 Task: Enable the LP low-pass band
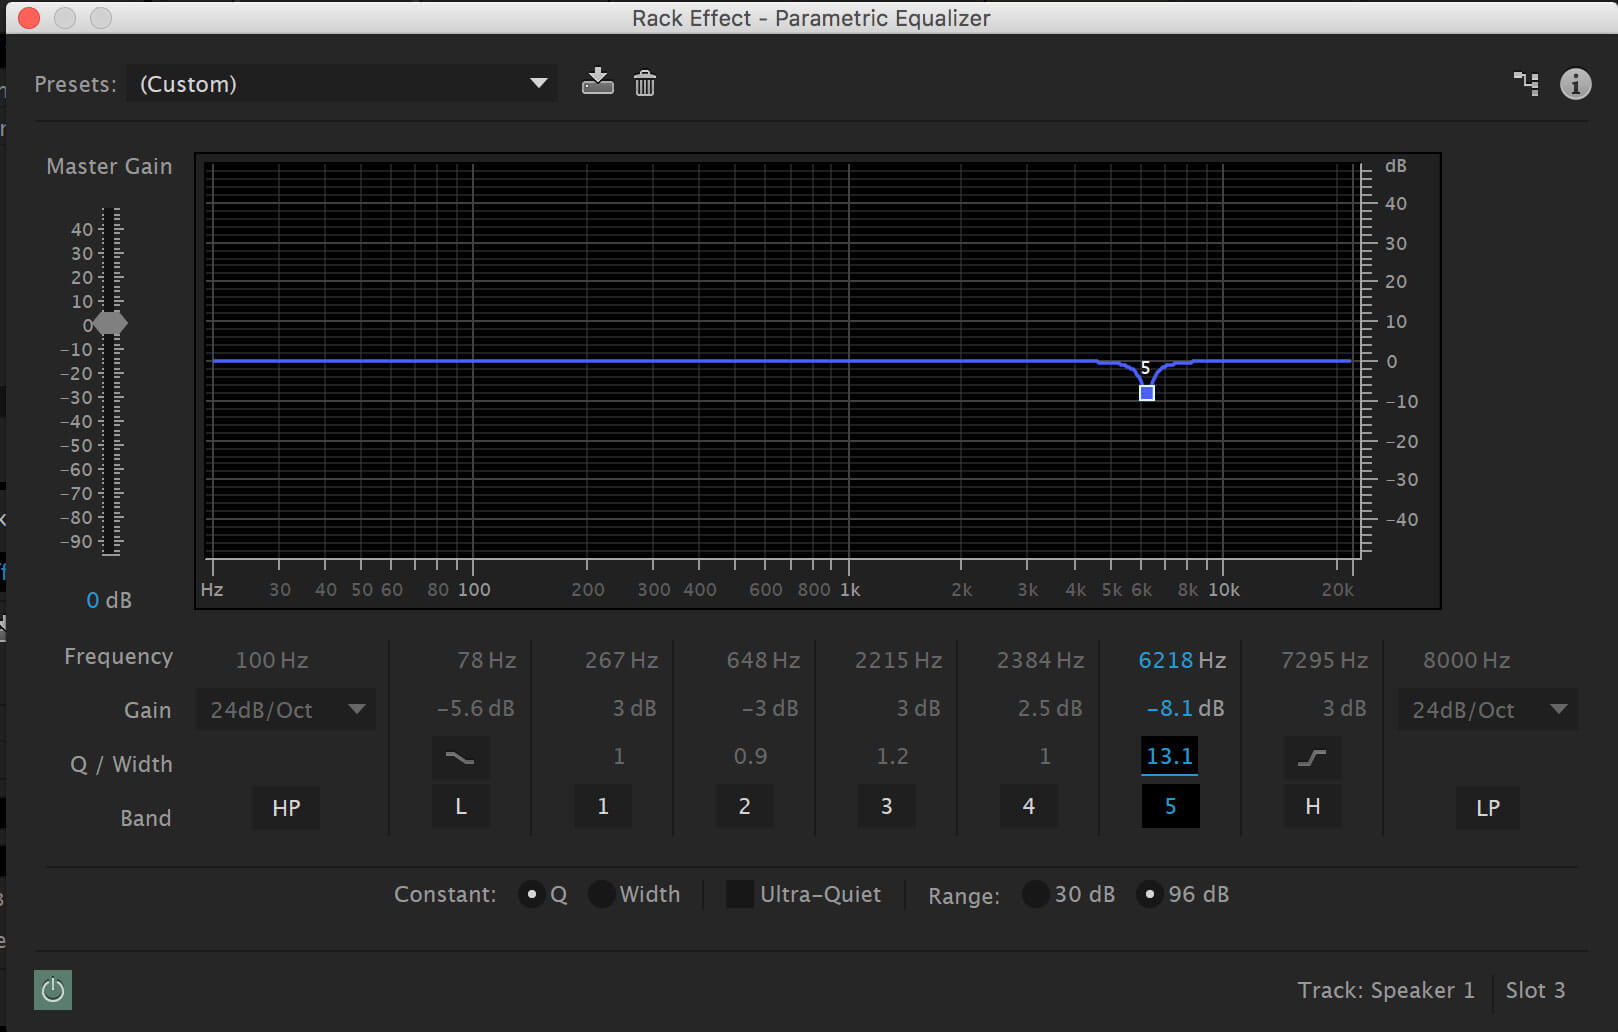point(1488,808)
